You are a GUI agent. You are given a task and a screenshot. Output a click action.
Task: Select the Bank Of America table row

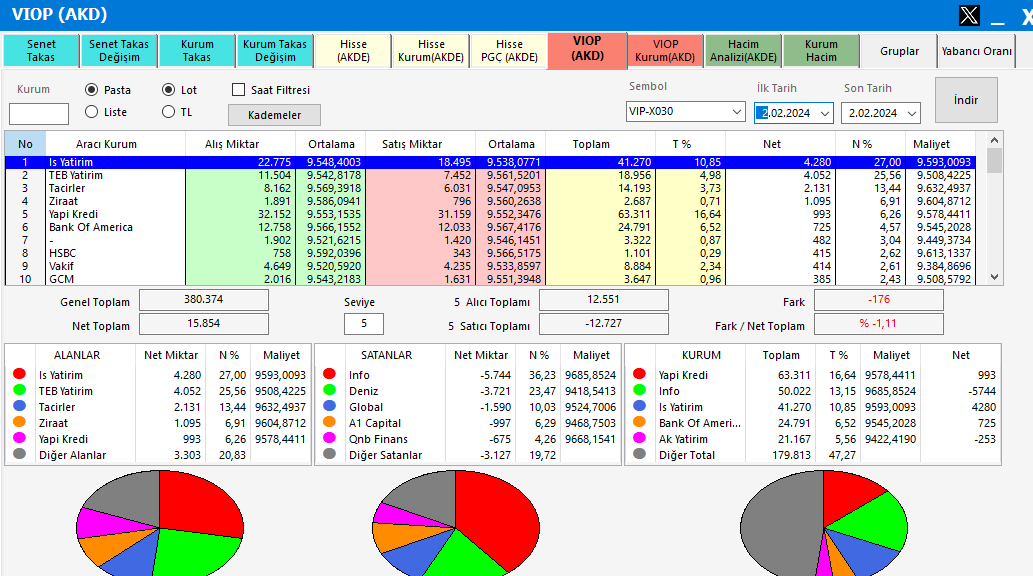click(490, 227)
